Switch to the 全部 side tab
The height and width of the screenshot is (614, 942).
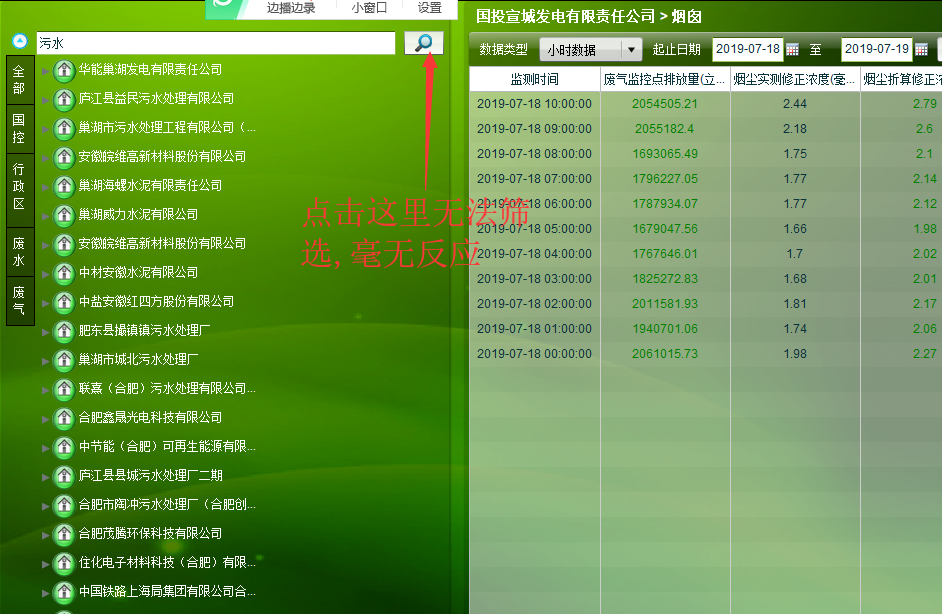coord(19,80)
